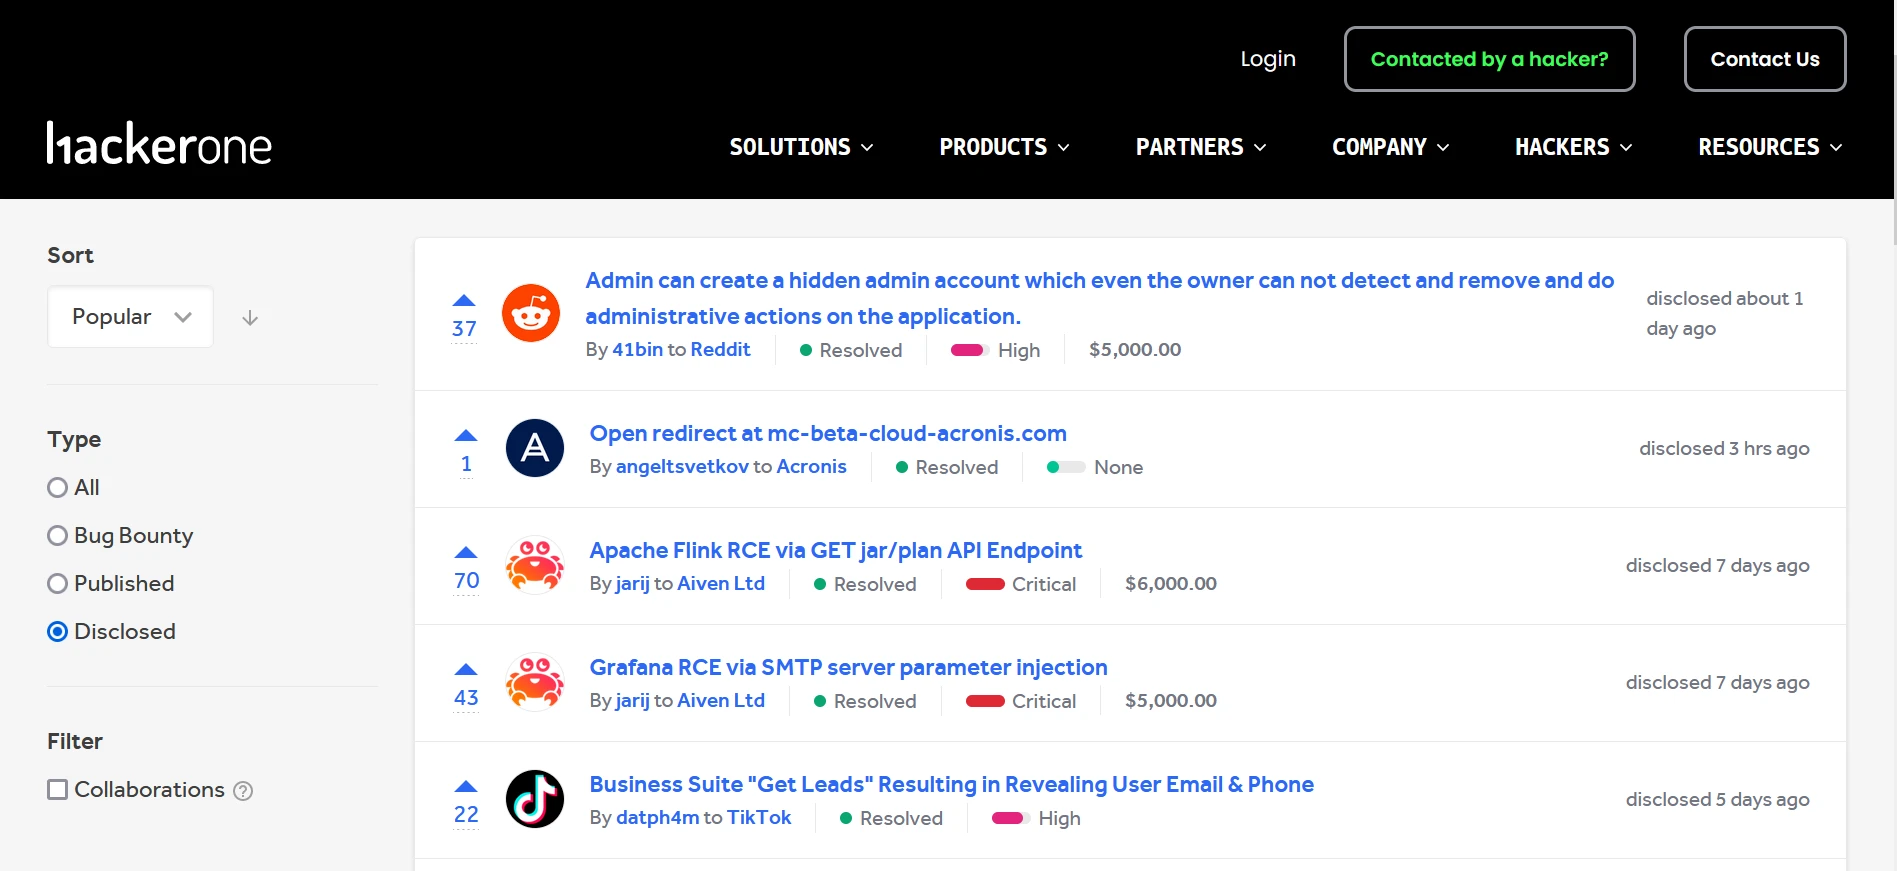Image resolution: width=1897 pixels, height=871 pixels.
Task: Click the TikTok program logo
Action: [535, 799]
